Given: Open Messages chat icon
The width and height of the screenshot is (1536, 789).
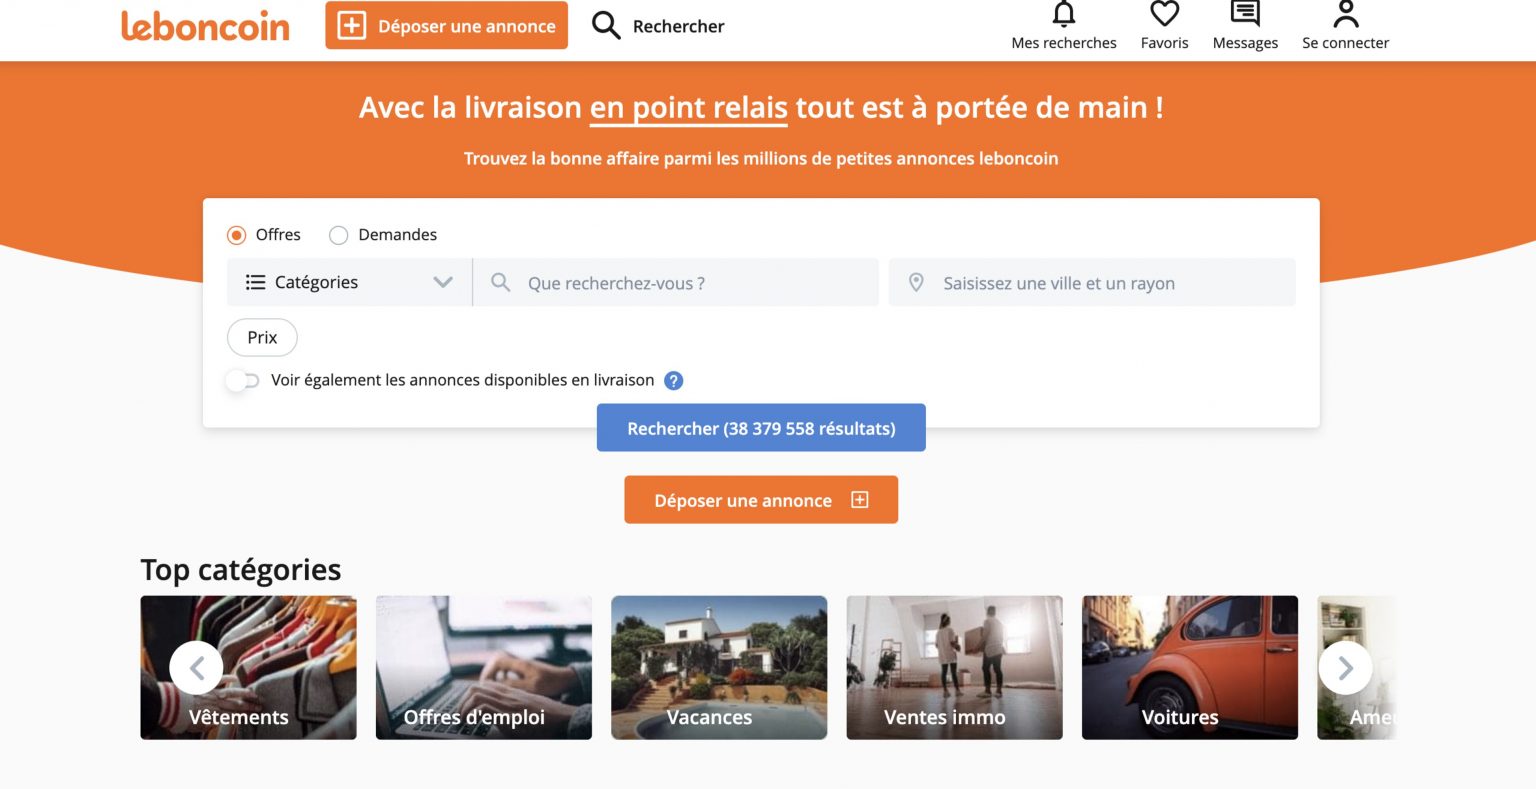Looking at the screenshot, I should click(1245, 13).
